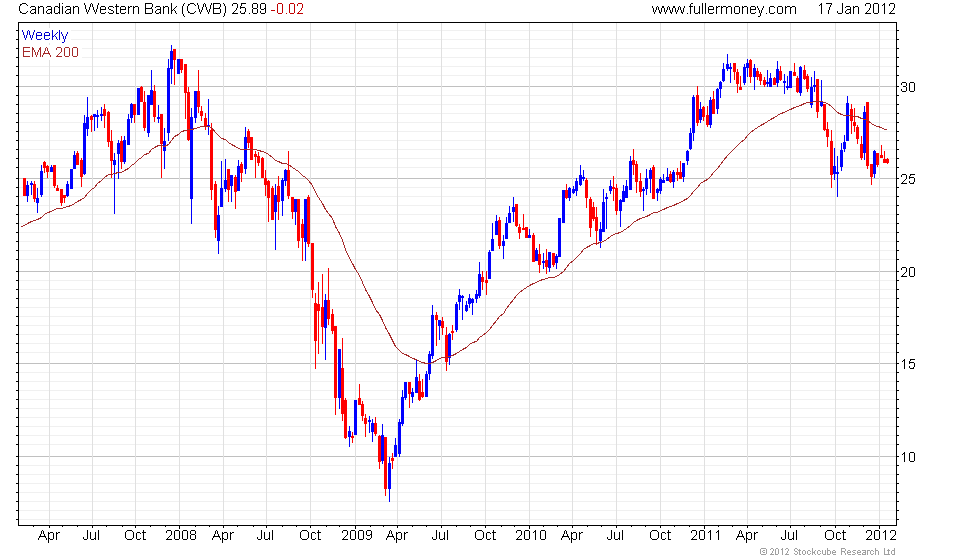Click the current price 25.89 in title
Viewport: 980px width, 560px height.
pyautogui.click(x=249, y=9)
